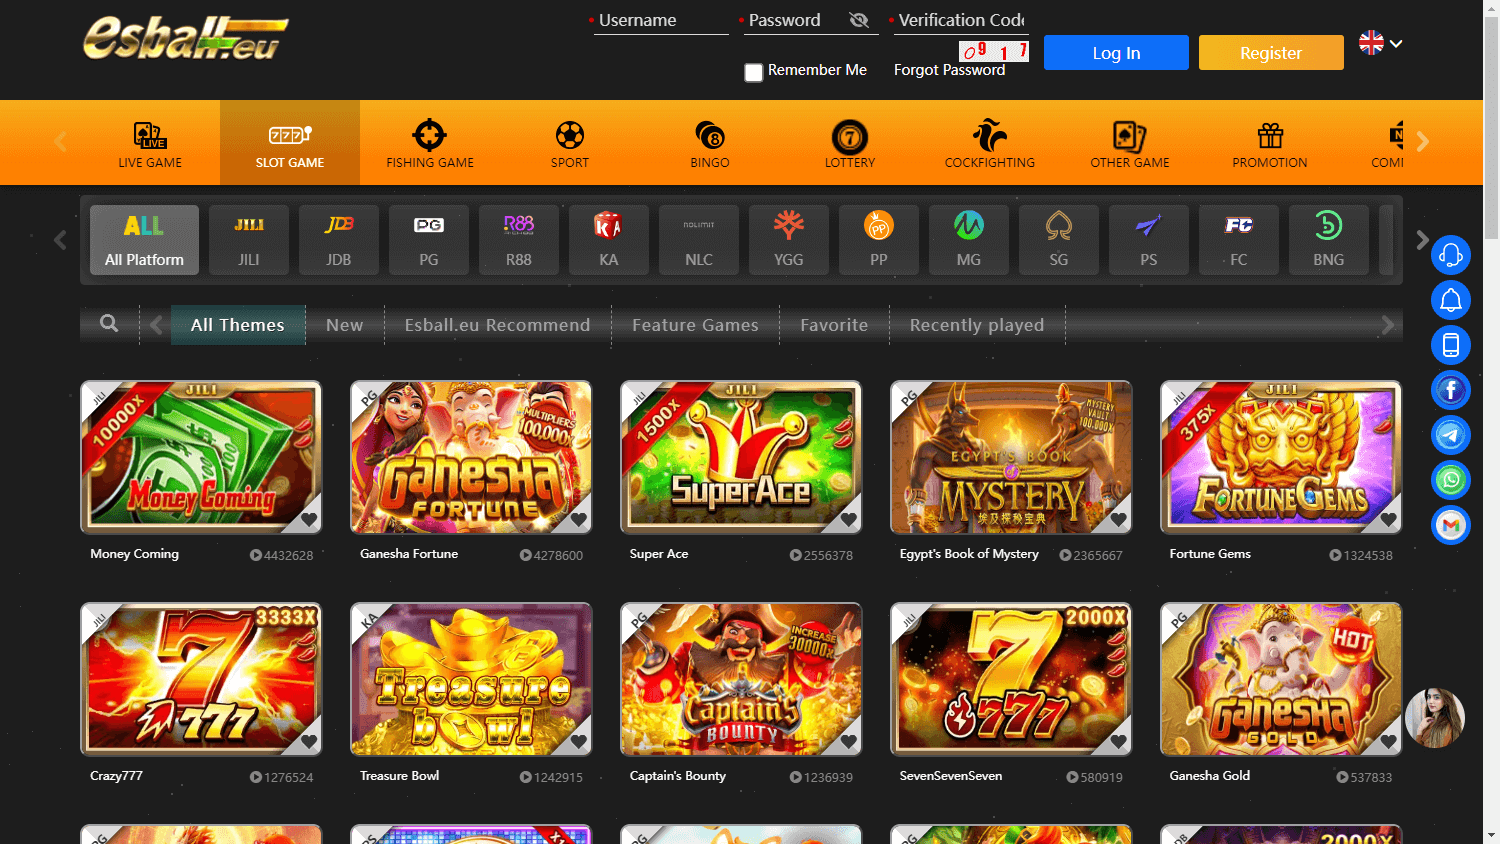Open mobile app download icon

[x=1451, y=345]
